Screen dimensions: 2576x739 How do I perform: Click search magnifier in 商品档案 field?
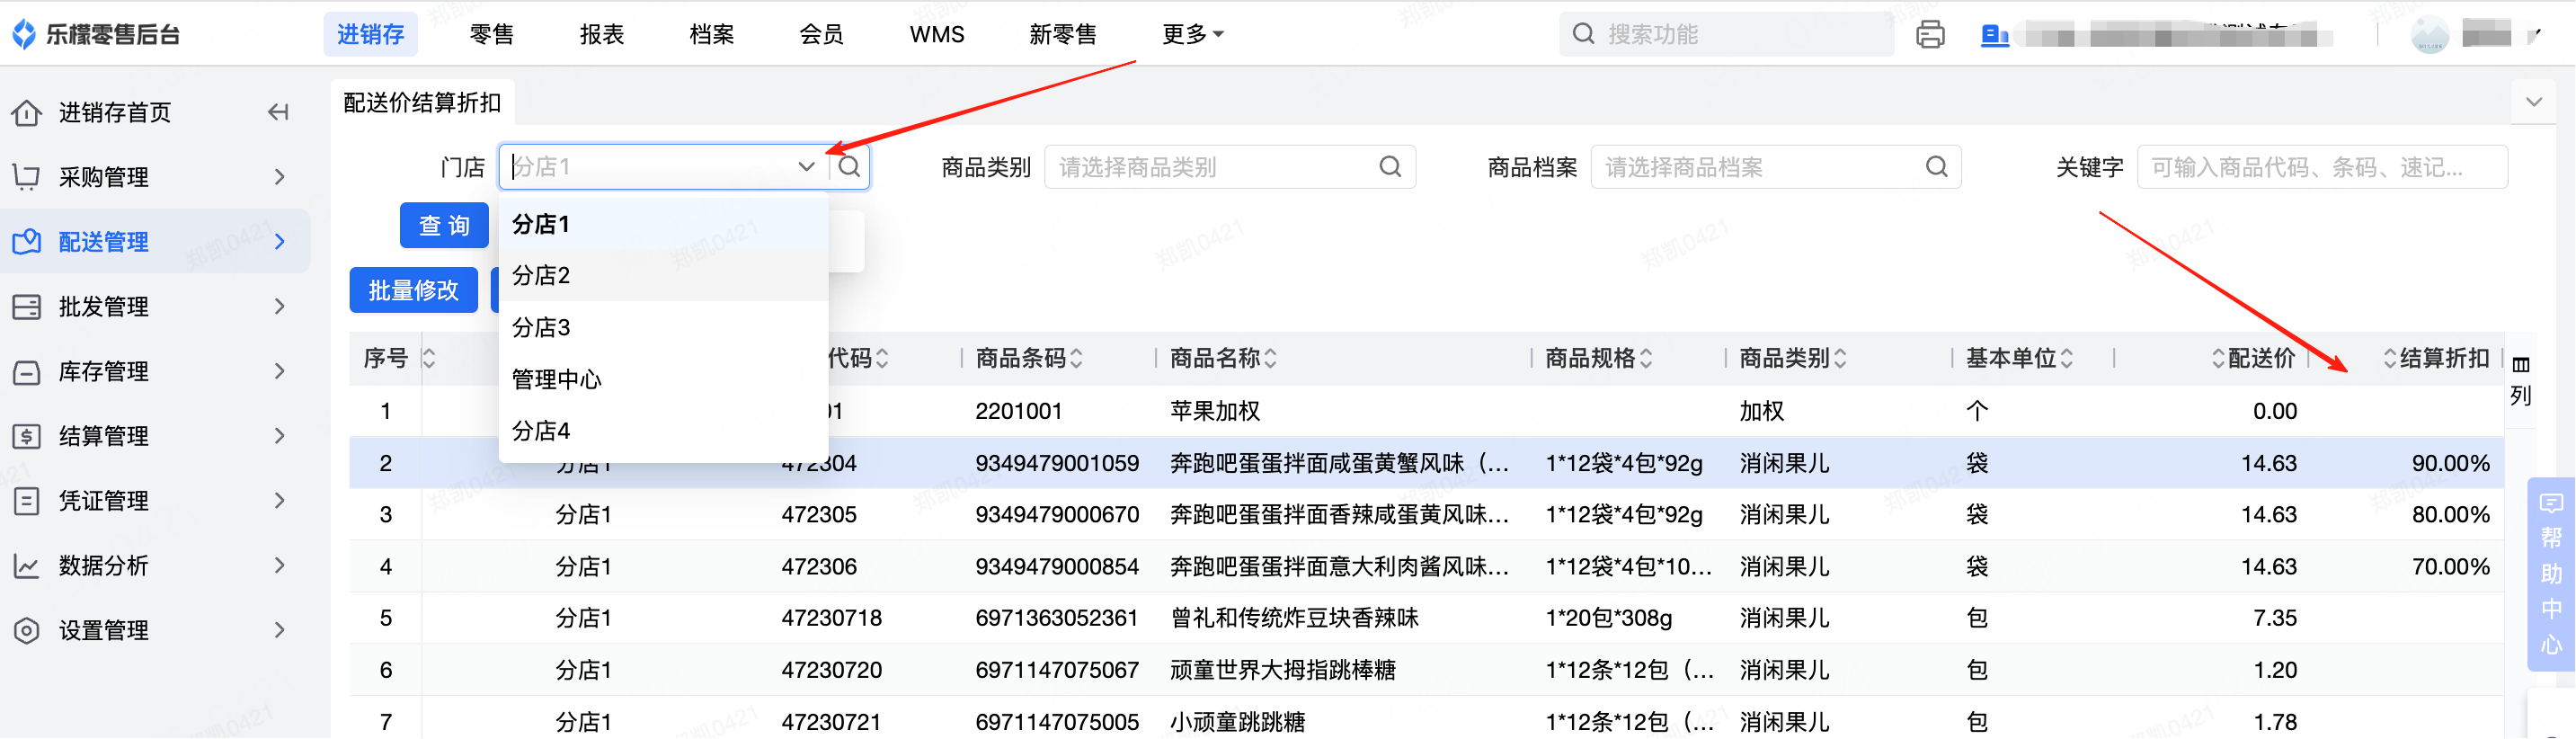coord(1936,167)
